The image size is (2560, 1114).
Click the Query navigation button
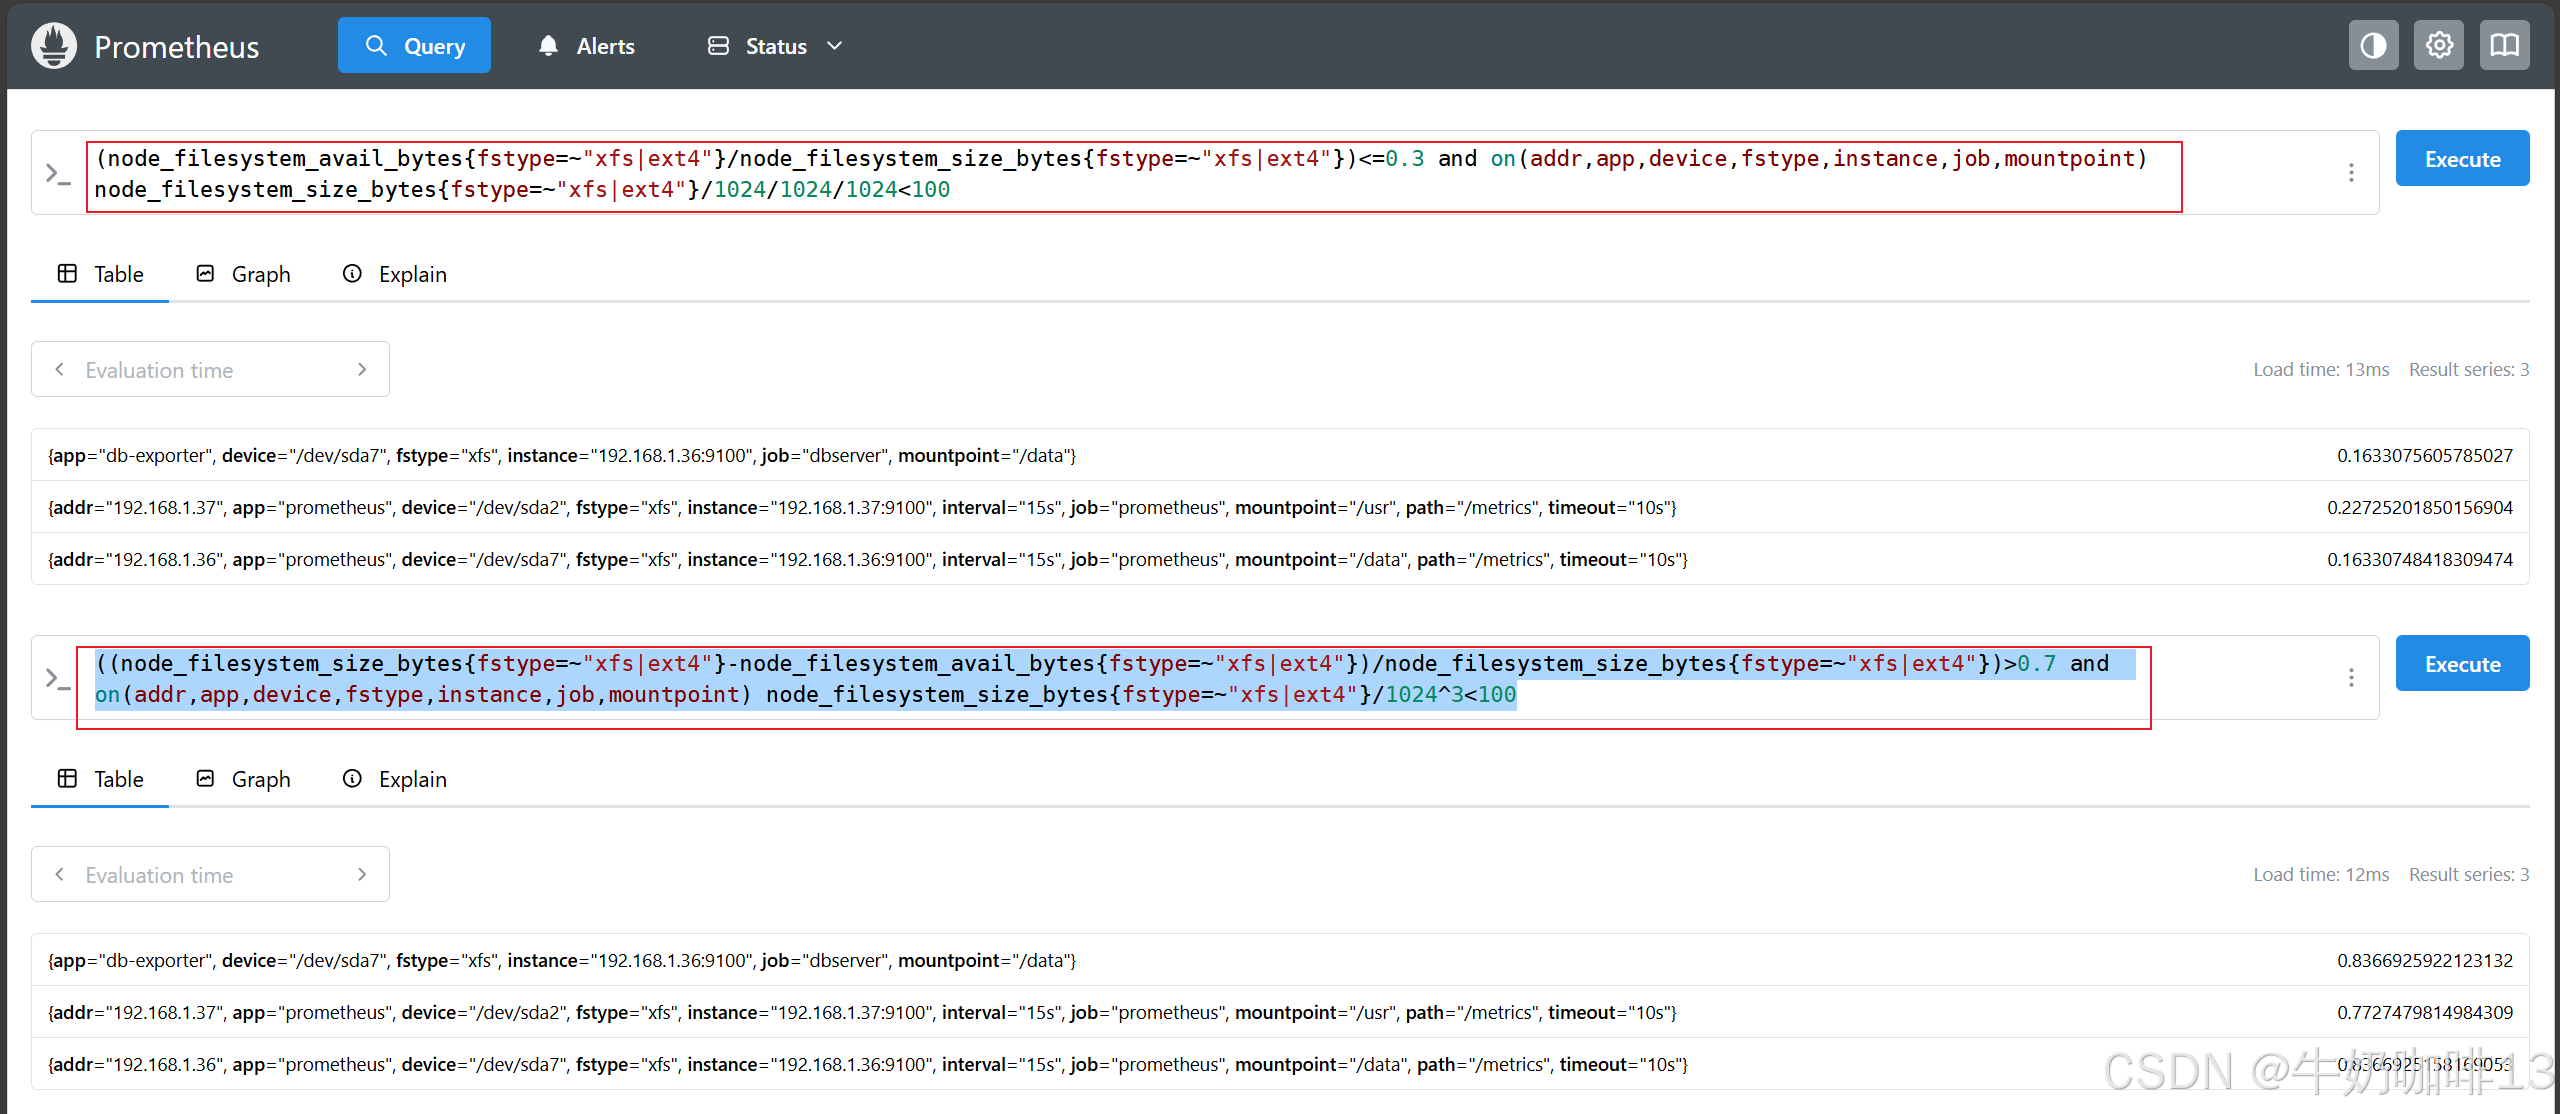click(414, 46)
